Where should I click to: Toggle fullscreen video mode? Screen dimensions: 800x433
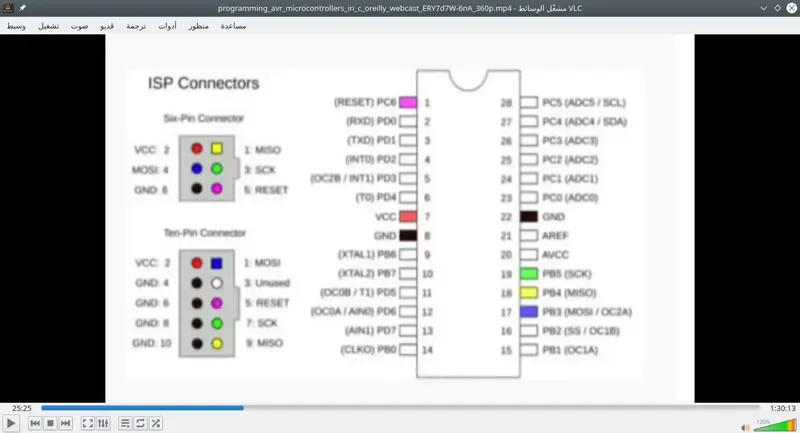click(87, 424)
